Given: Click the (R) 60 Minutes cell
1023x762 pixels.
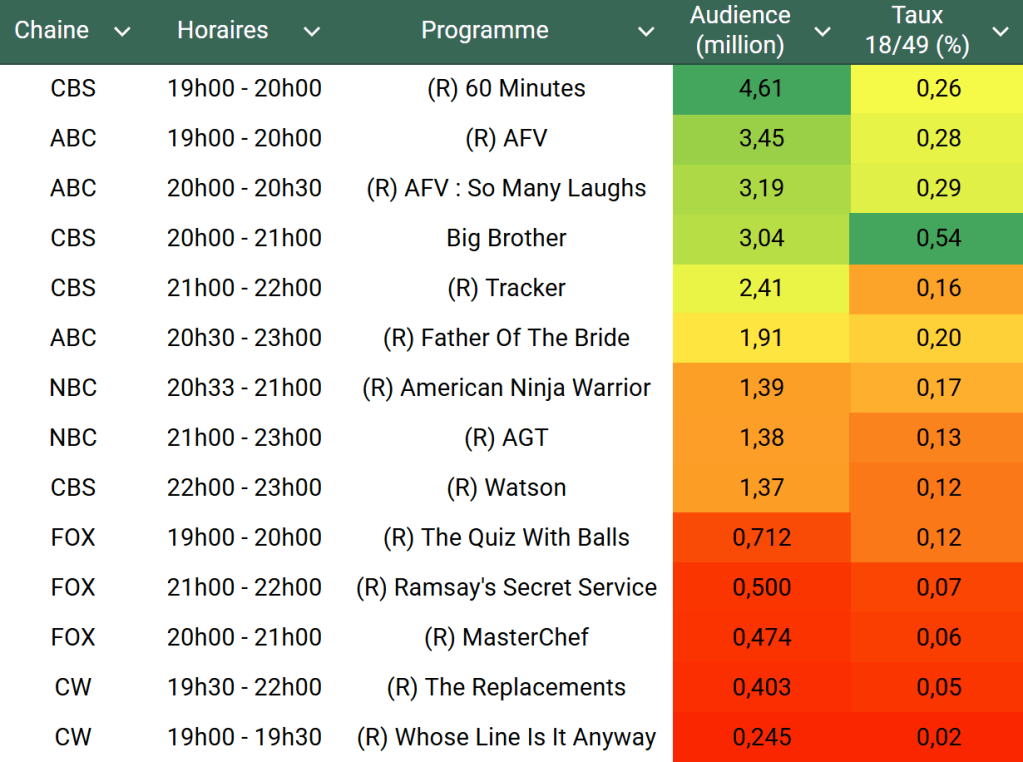Looking at the screenshot, I should (506, 88).
